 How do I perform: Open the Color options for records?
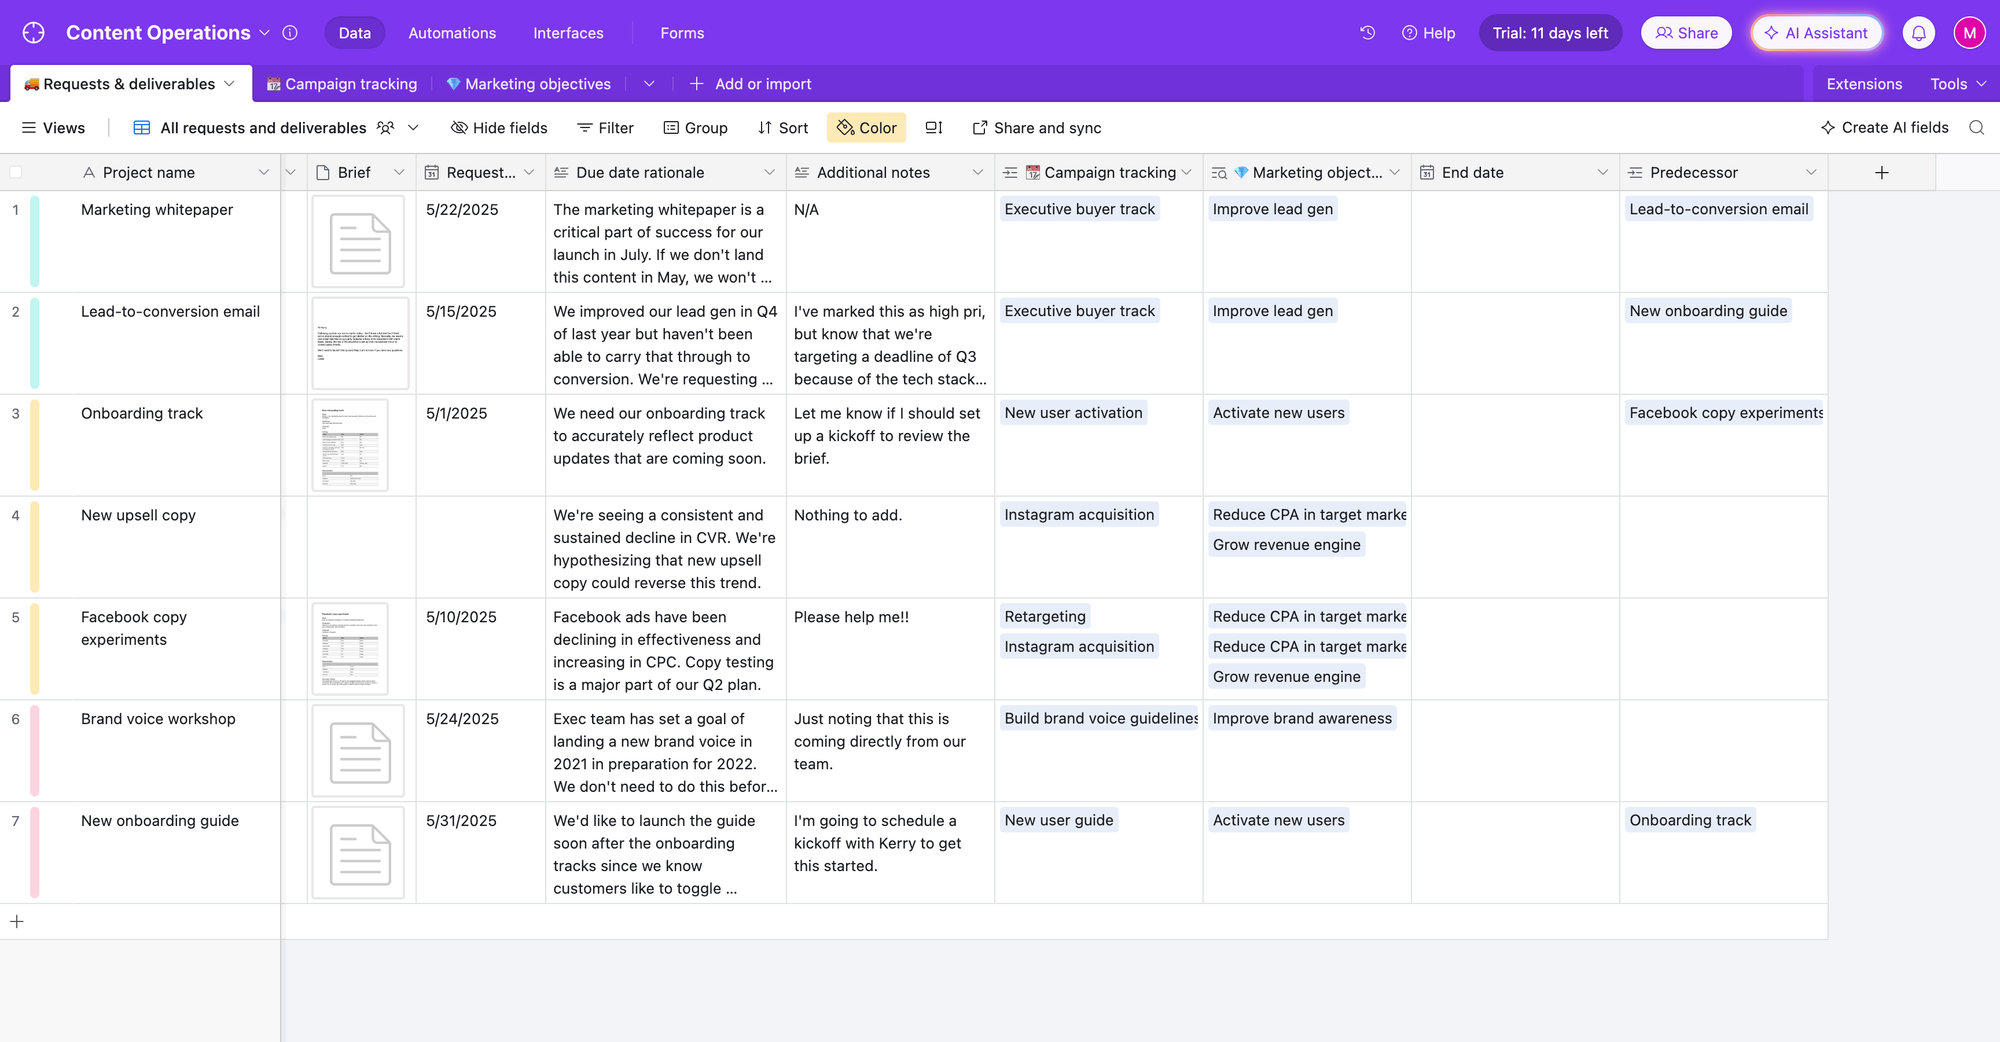[866, 128]
